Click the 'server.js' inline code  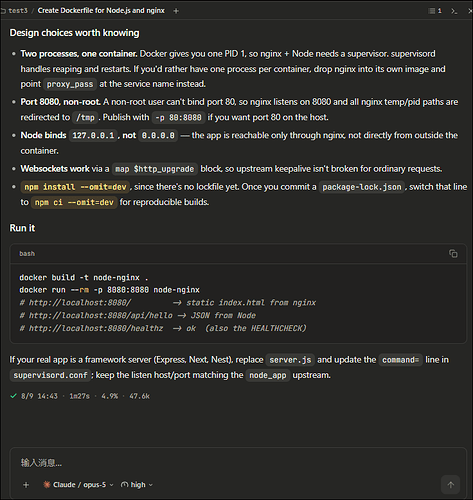290,360
